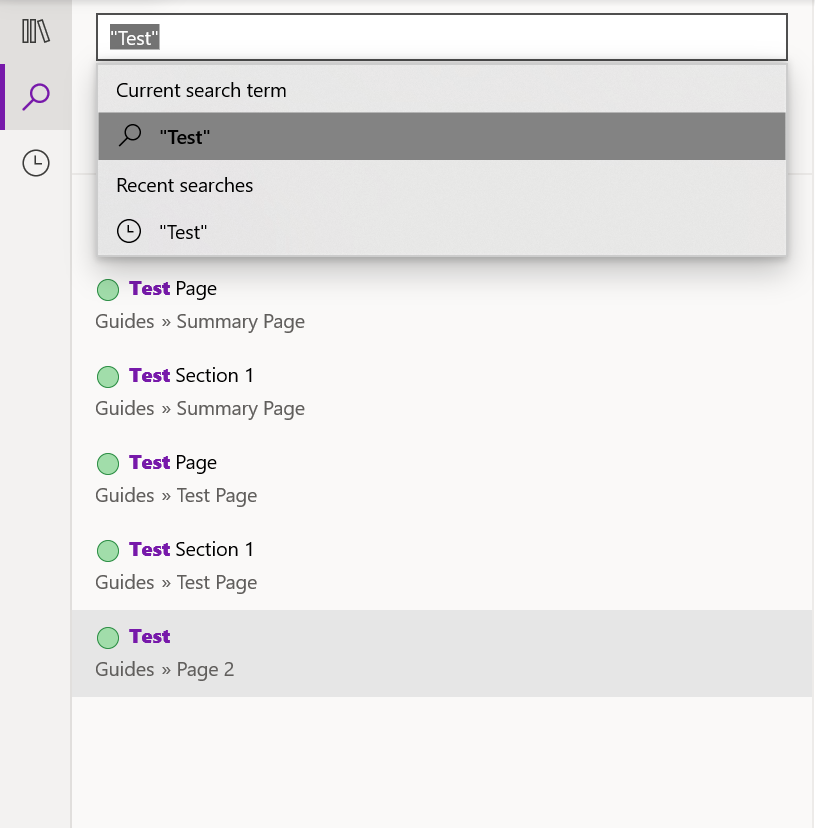Select the highlighted "Test" result above Page 2
This screenshot has width=815, height=828.
point(149,637)
